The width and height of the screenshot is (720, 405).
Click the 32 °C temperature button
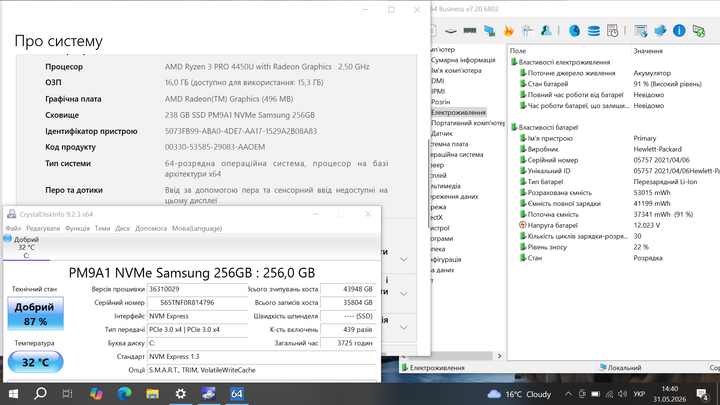[35, 362]
